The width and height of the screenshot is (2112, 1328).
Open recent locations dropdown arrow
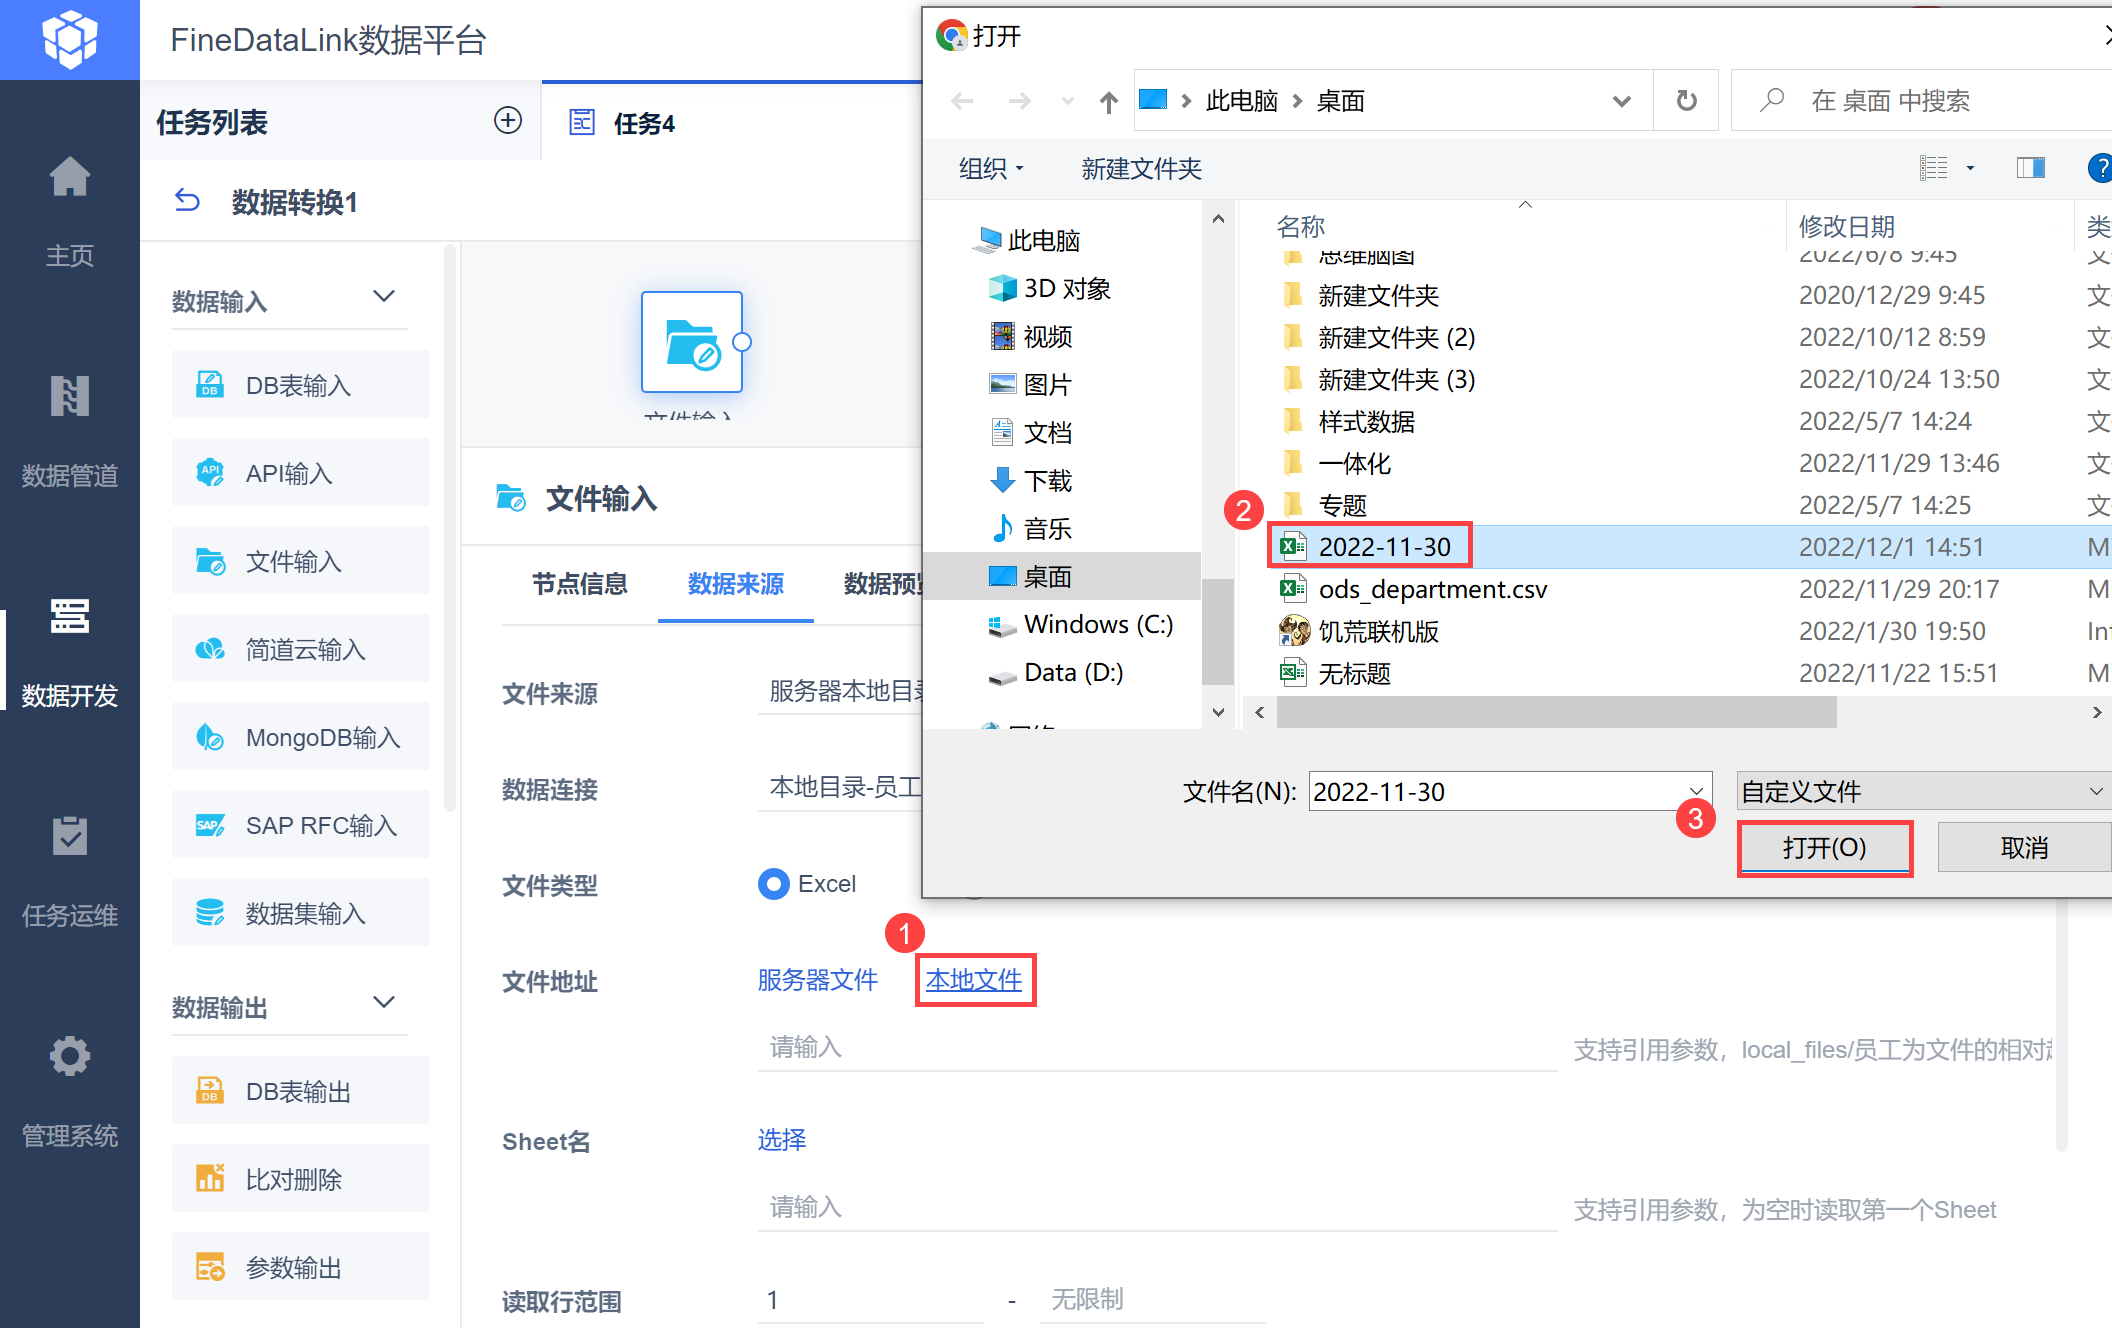(1067, 101)
